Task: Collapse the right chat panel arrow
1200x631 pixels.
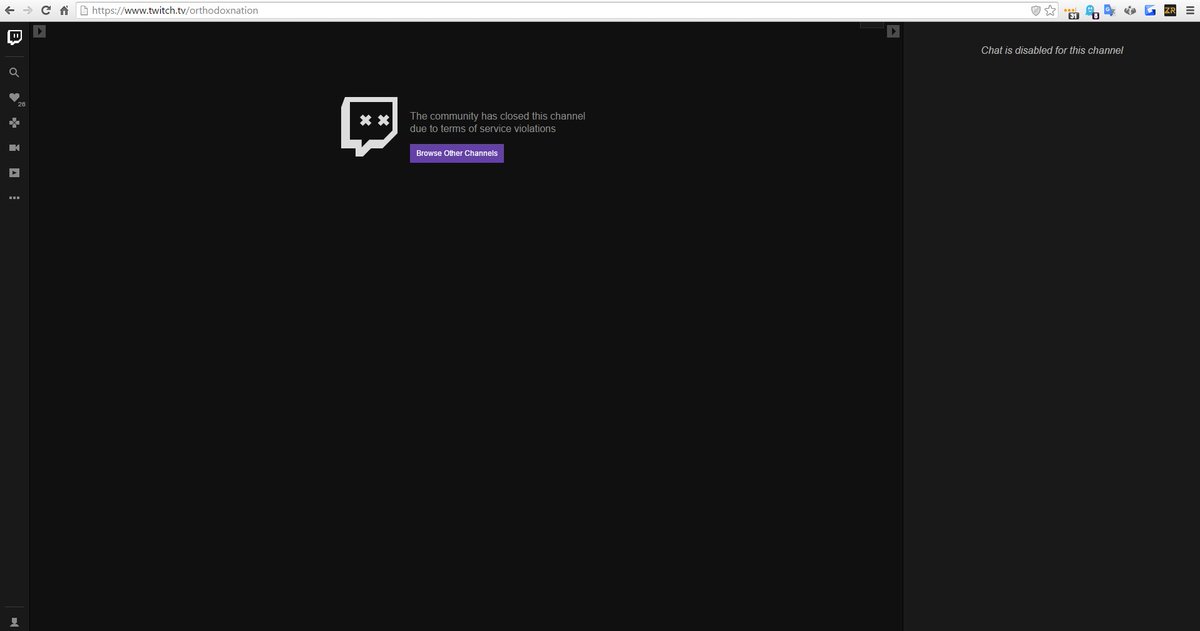Action: 893,31
